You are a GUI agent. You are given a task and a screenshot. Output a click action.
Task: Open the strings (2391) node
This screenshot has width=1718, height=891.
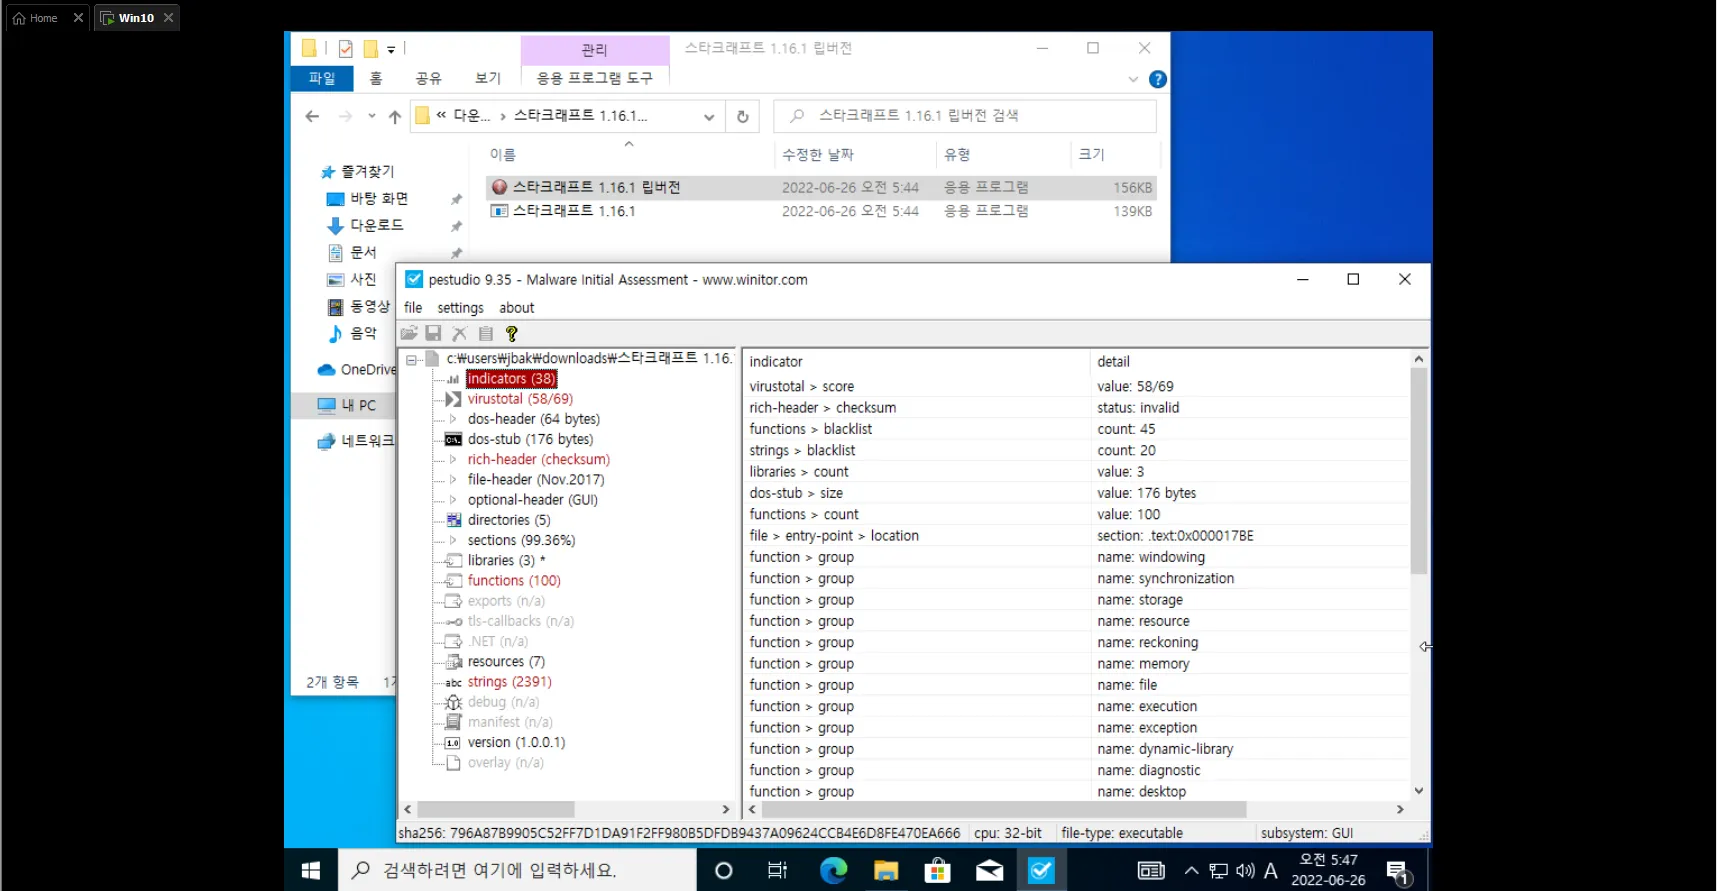[x=509, y=682]
